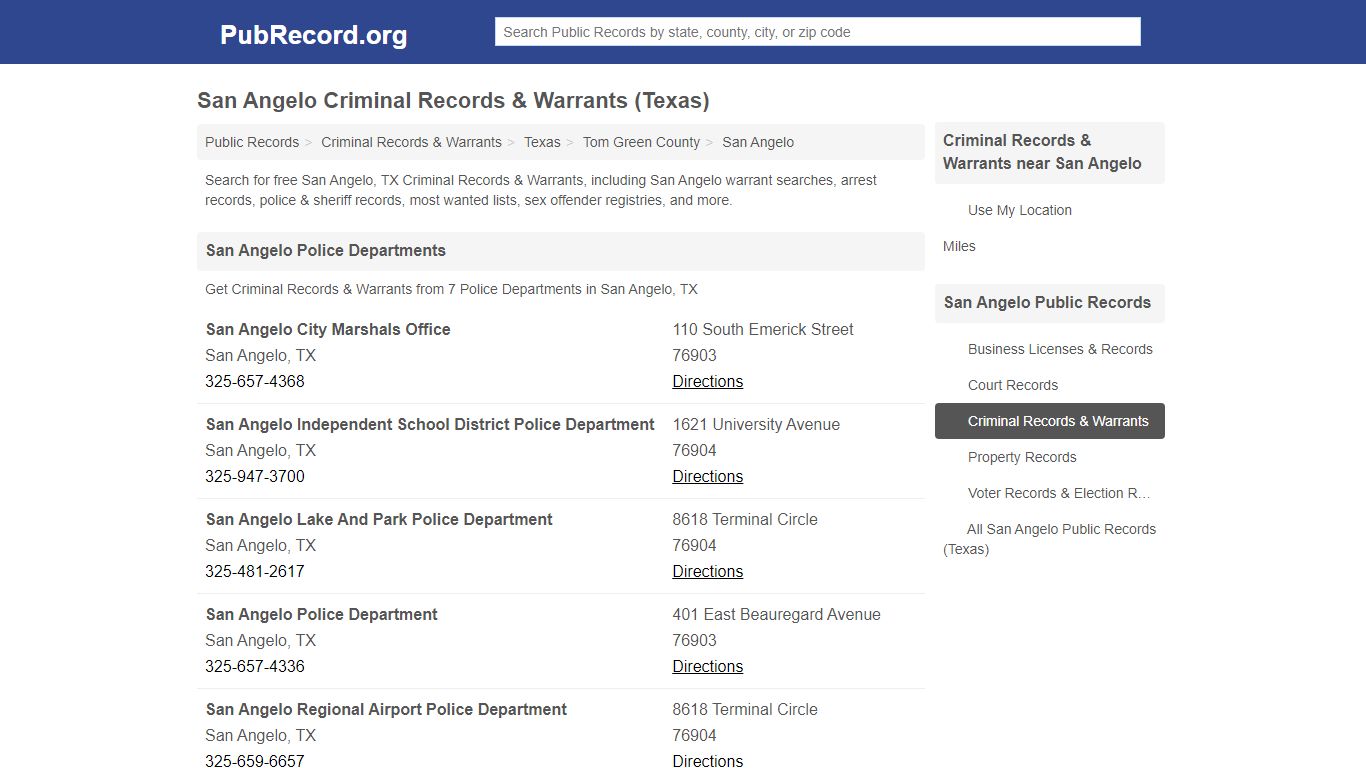Call 325-659-6657 phone number
Image resolution: width=1366 pixels, height=768 pixels.
255,761
